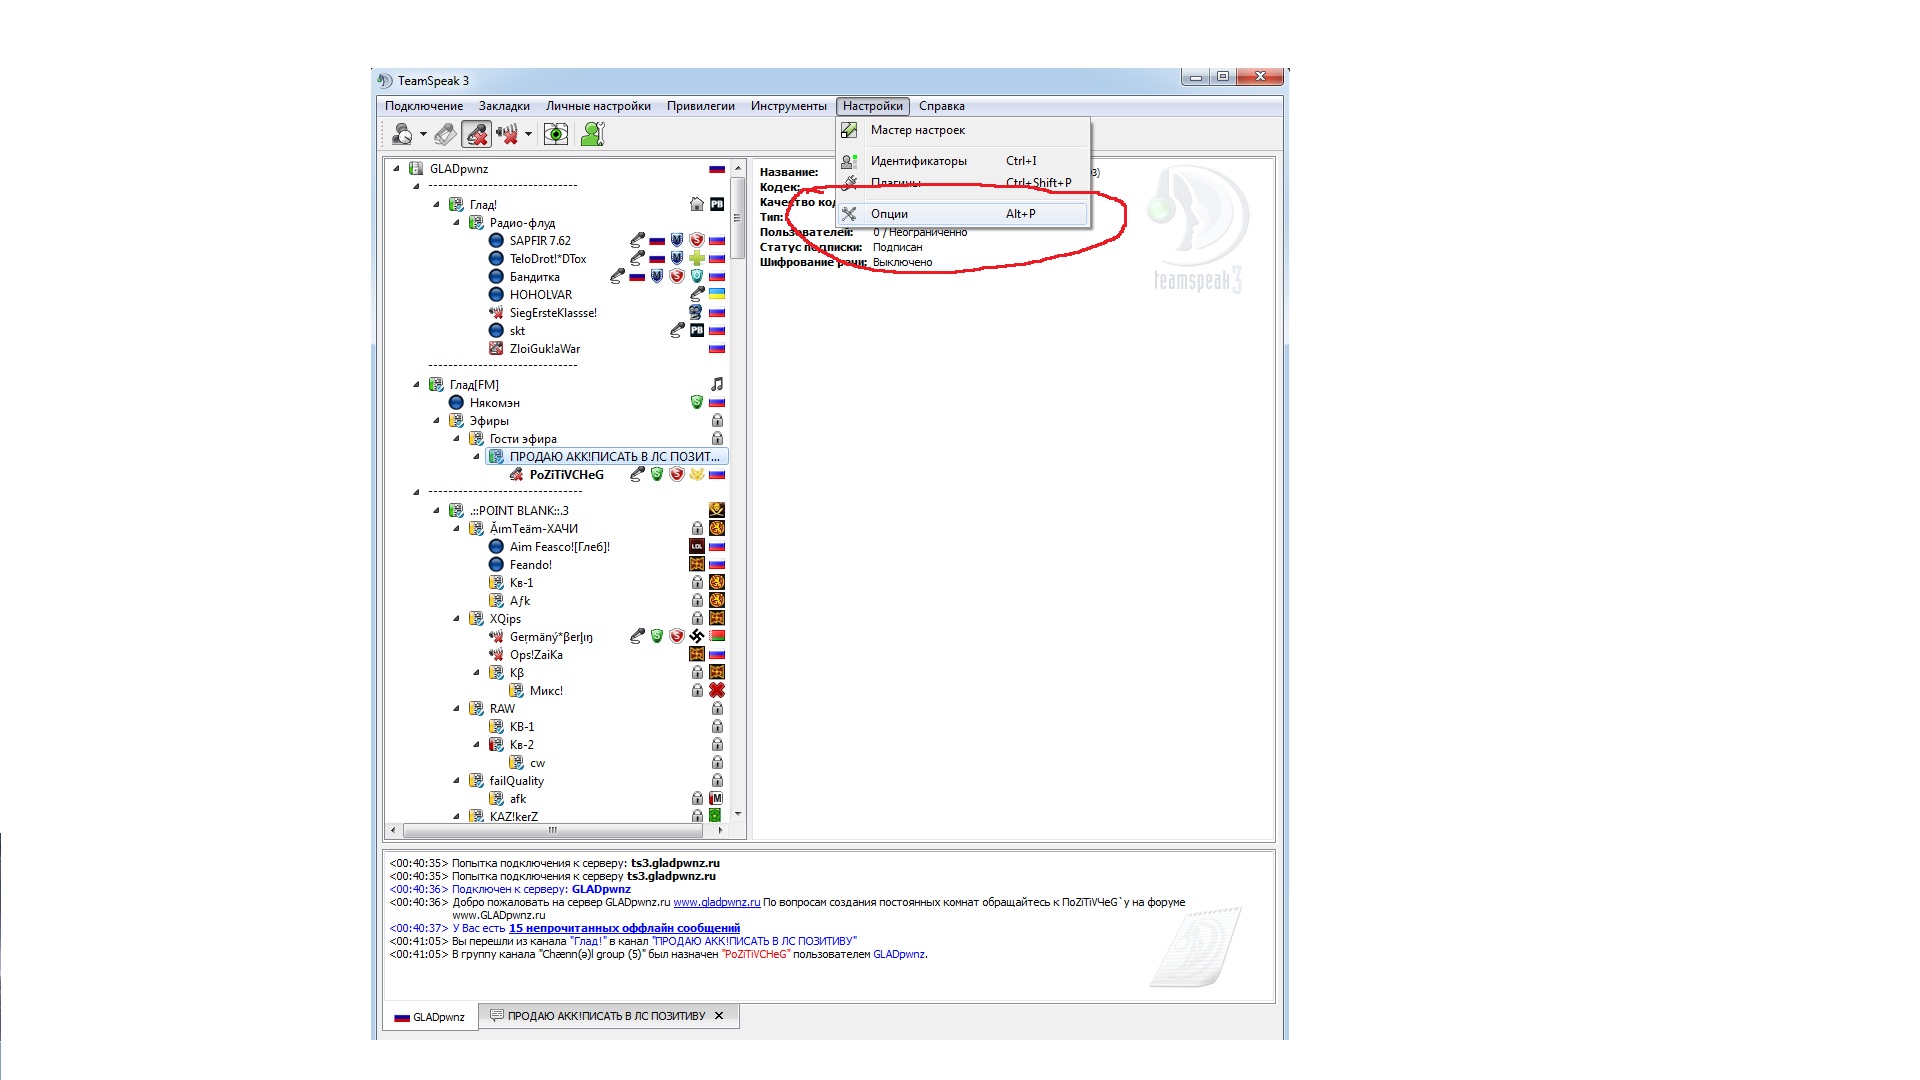
Task: Close the ПРОДАЮ АКК chat tab
Action: click(x=719, y=1016)
